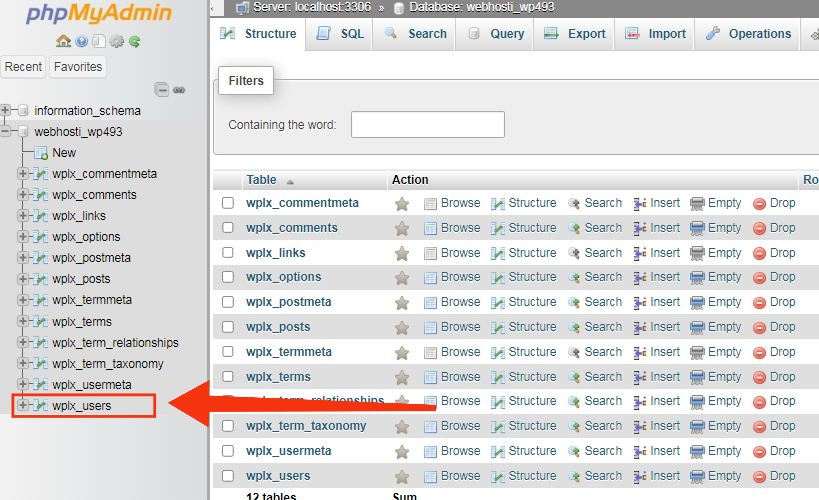Focus the 'Containing the word' filter field
Image resolution: width=819 pixels, height=500 pixels.
tap(428, 124)
